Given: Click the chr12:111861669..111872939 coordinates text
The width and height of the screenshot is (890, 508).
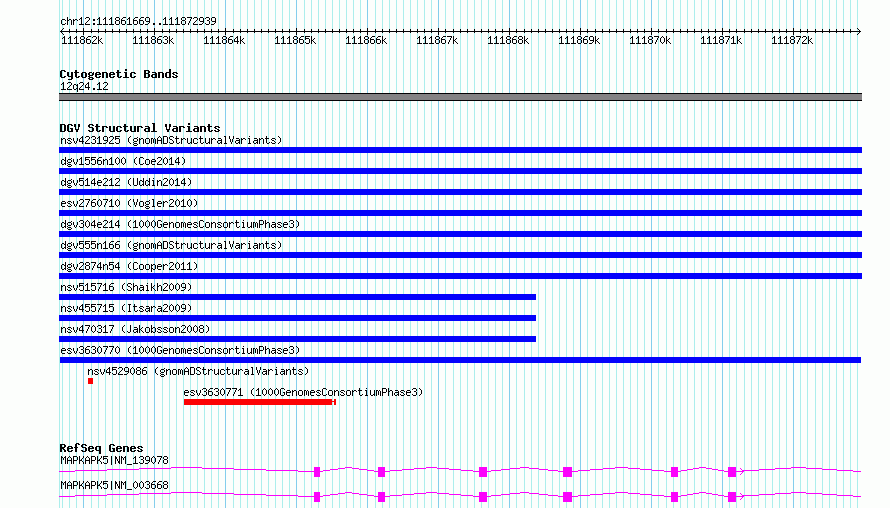Looking at the screenshot, I should tap(138, 21).
